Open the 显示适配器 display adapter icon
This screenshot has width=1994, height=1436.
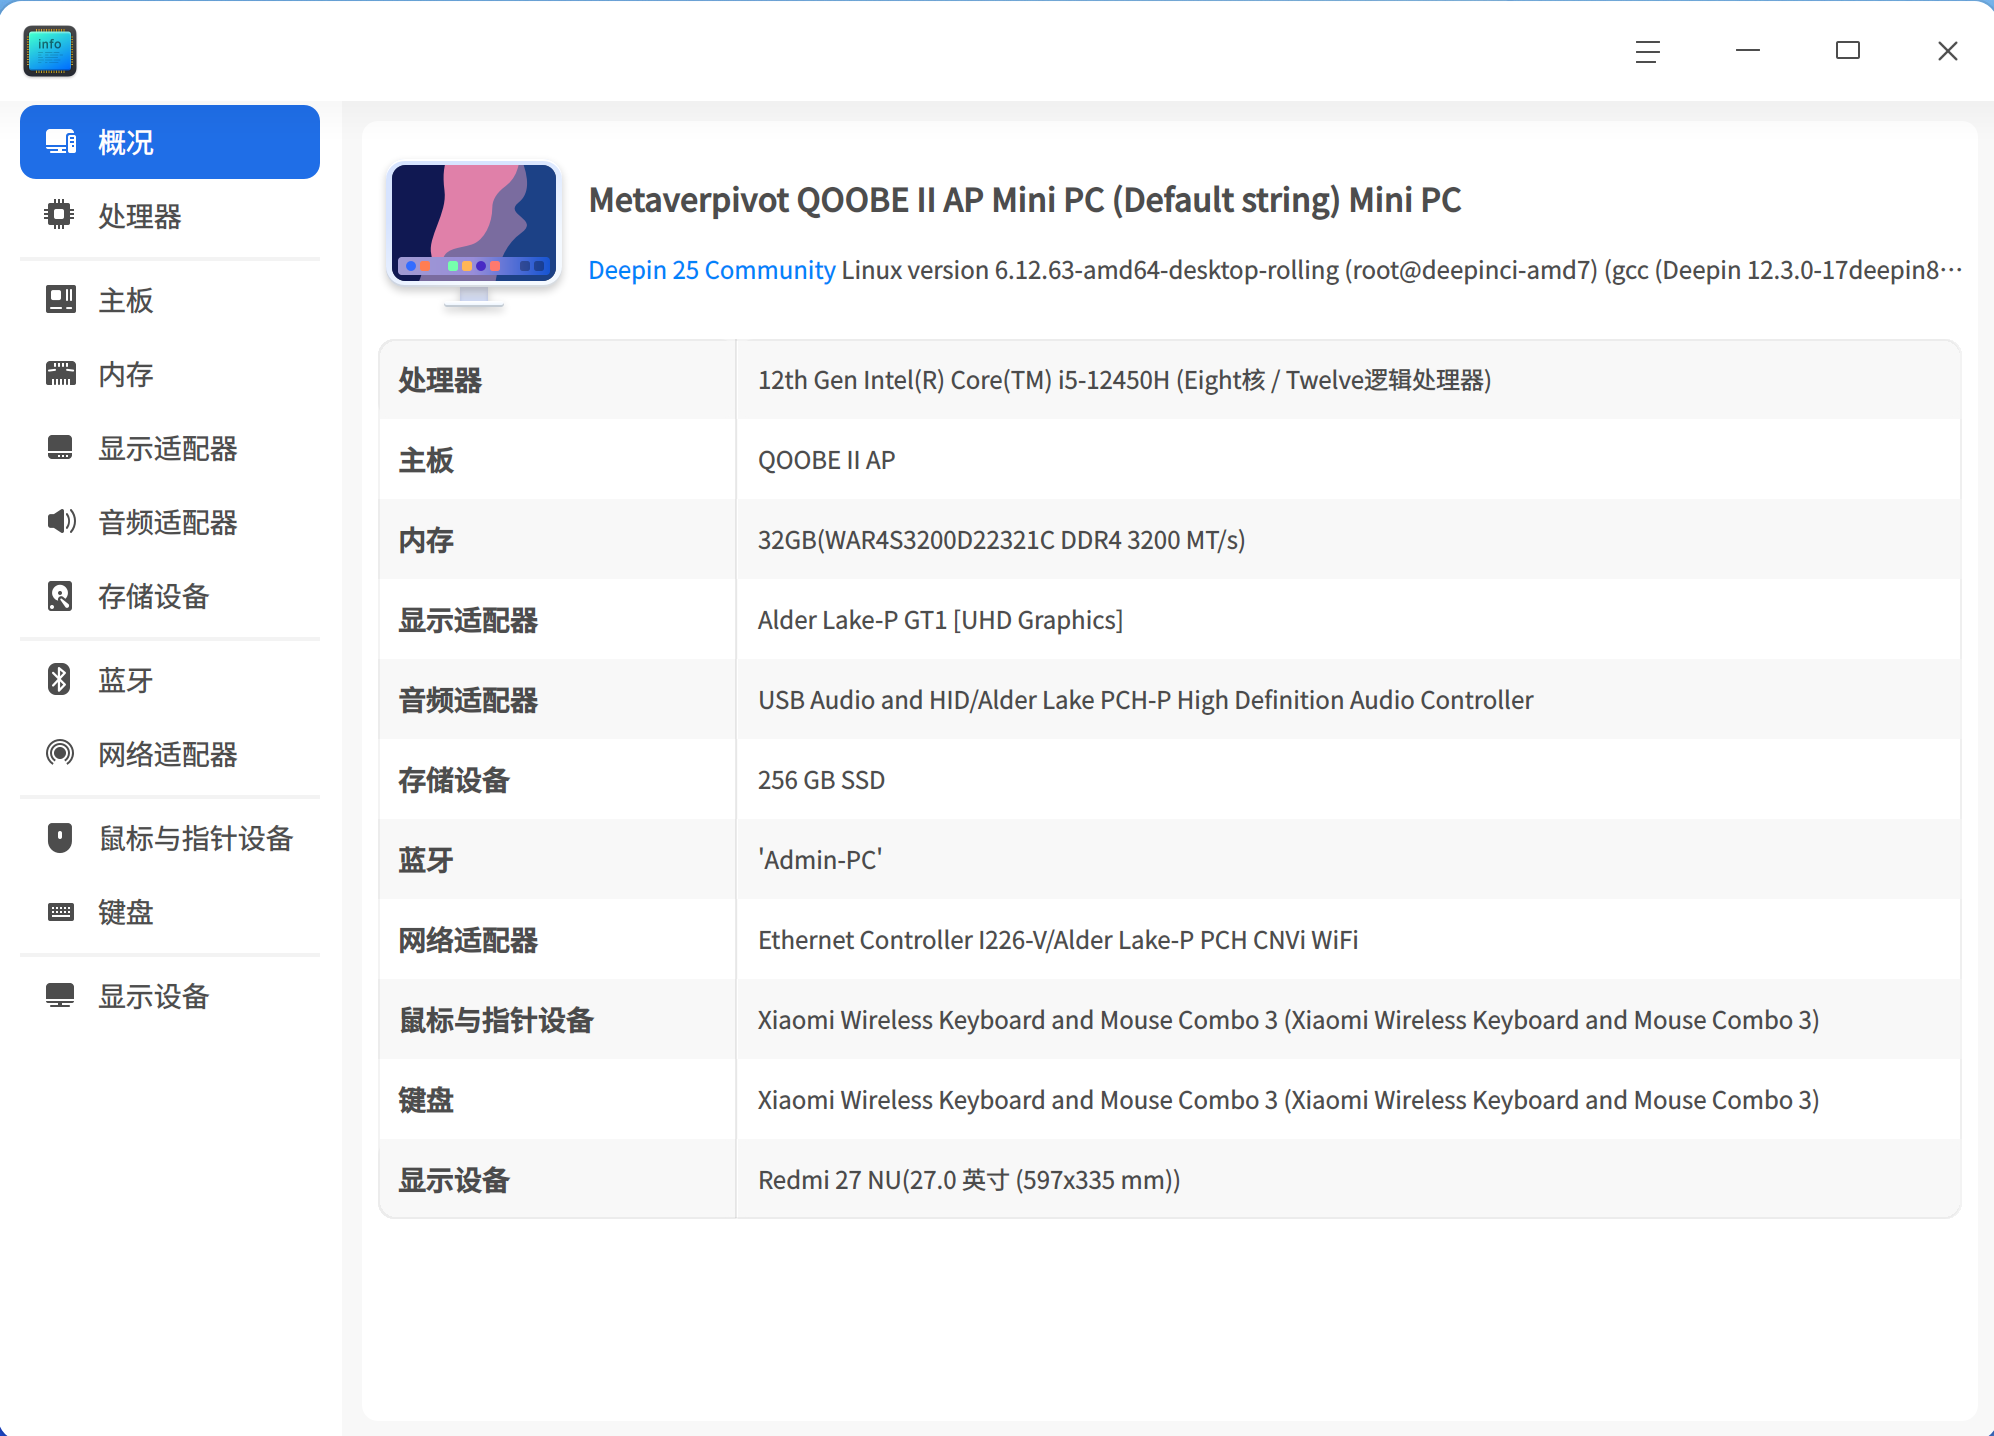(x=60, y=447)
